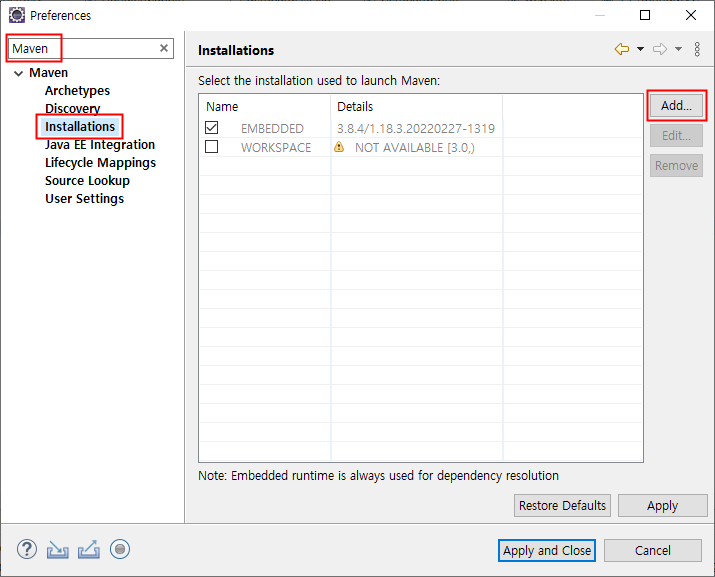Select Maven in the preferences tree
Screen dimensions: 715x577
48,73
